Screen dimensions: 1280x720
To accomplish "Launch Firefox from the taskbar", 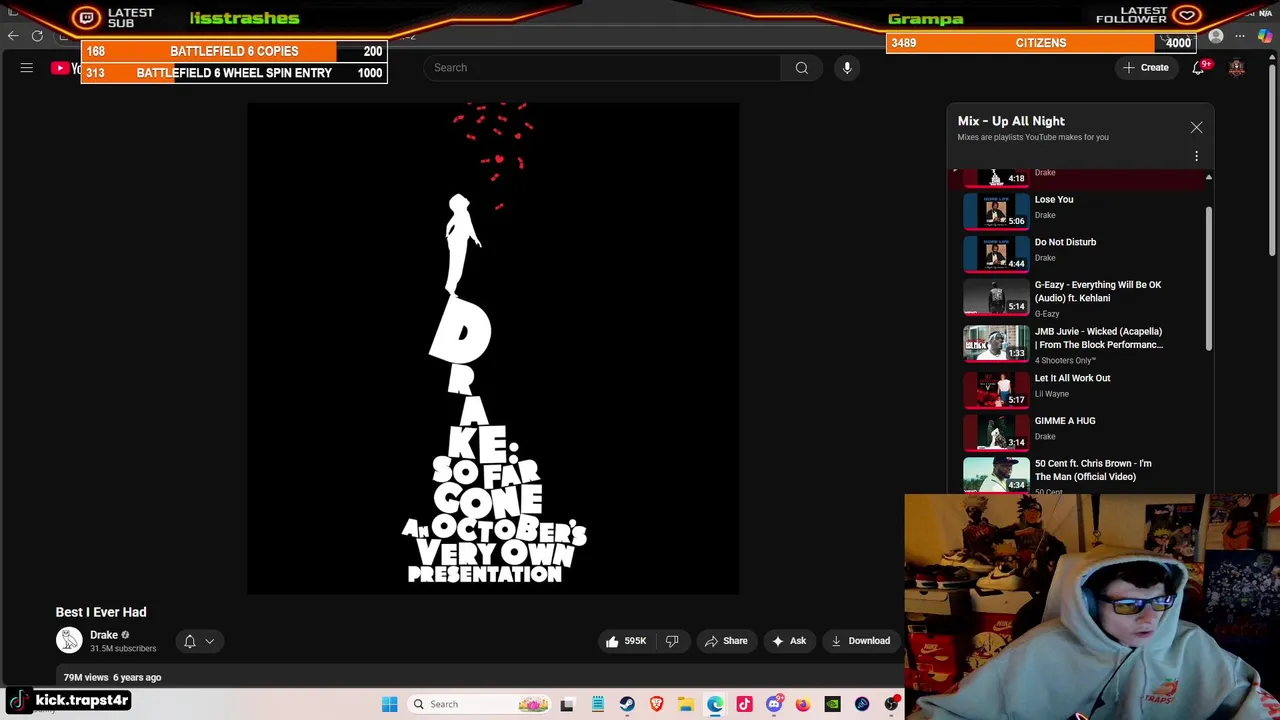I will (803, 704).
